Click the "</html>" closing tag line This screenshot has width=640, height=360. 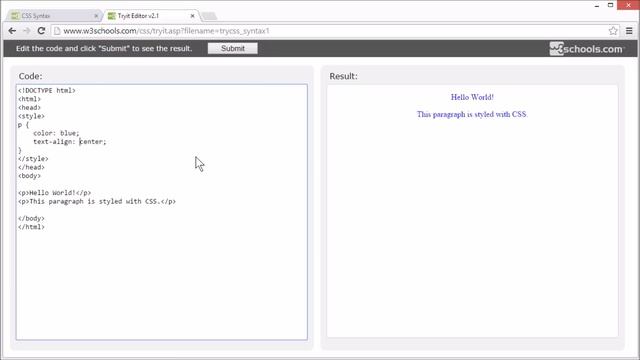tap(31, 227)
